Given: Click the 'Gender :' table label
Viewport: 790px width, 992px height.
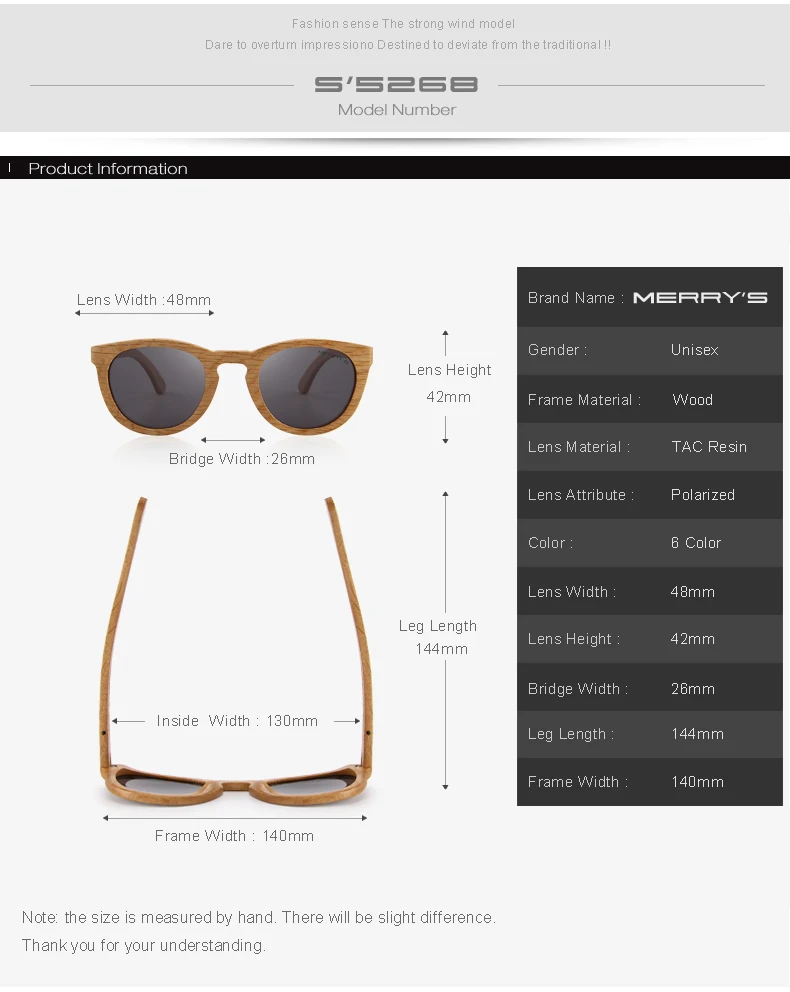Looking at the screenshot, I should point(557,350).
